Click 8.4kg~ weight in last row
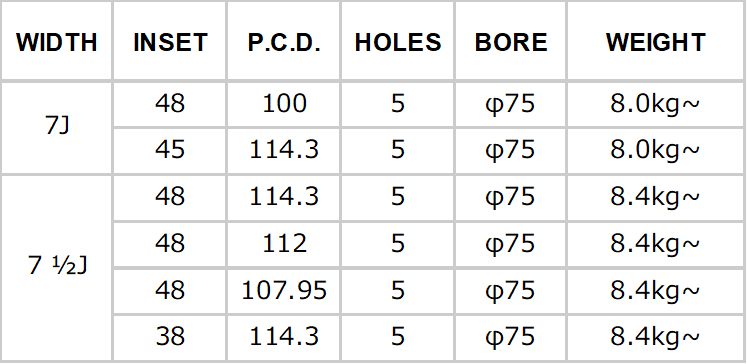The image size is (747, 364). [x=656, y=337]
